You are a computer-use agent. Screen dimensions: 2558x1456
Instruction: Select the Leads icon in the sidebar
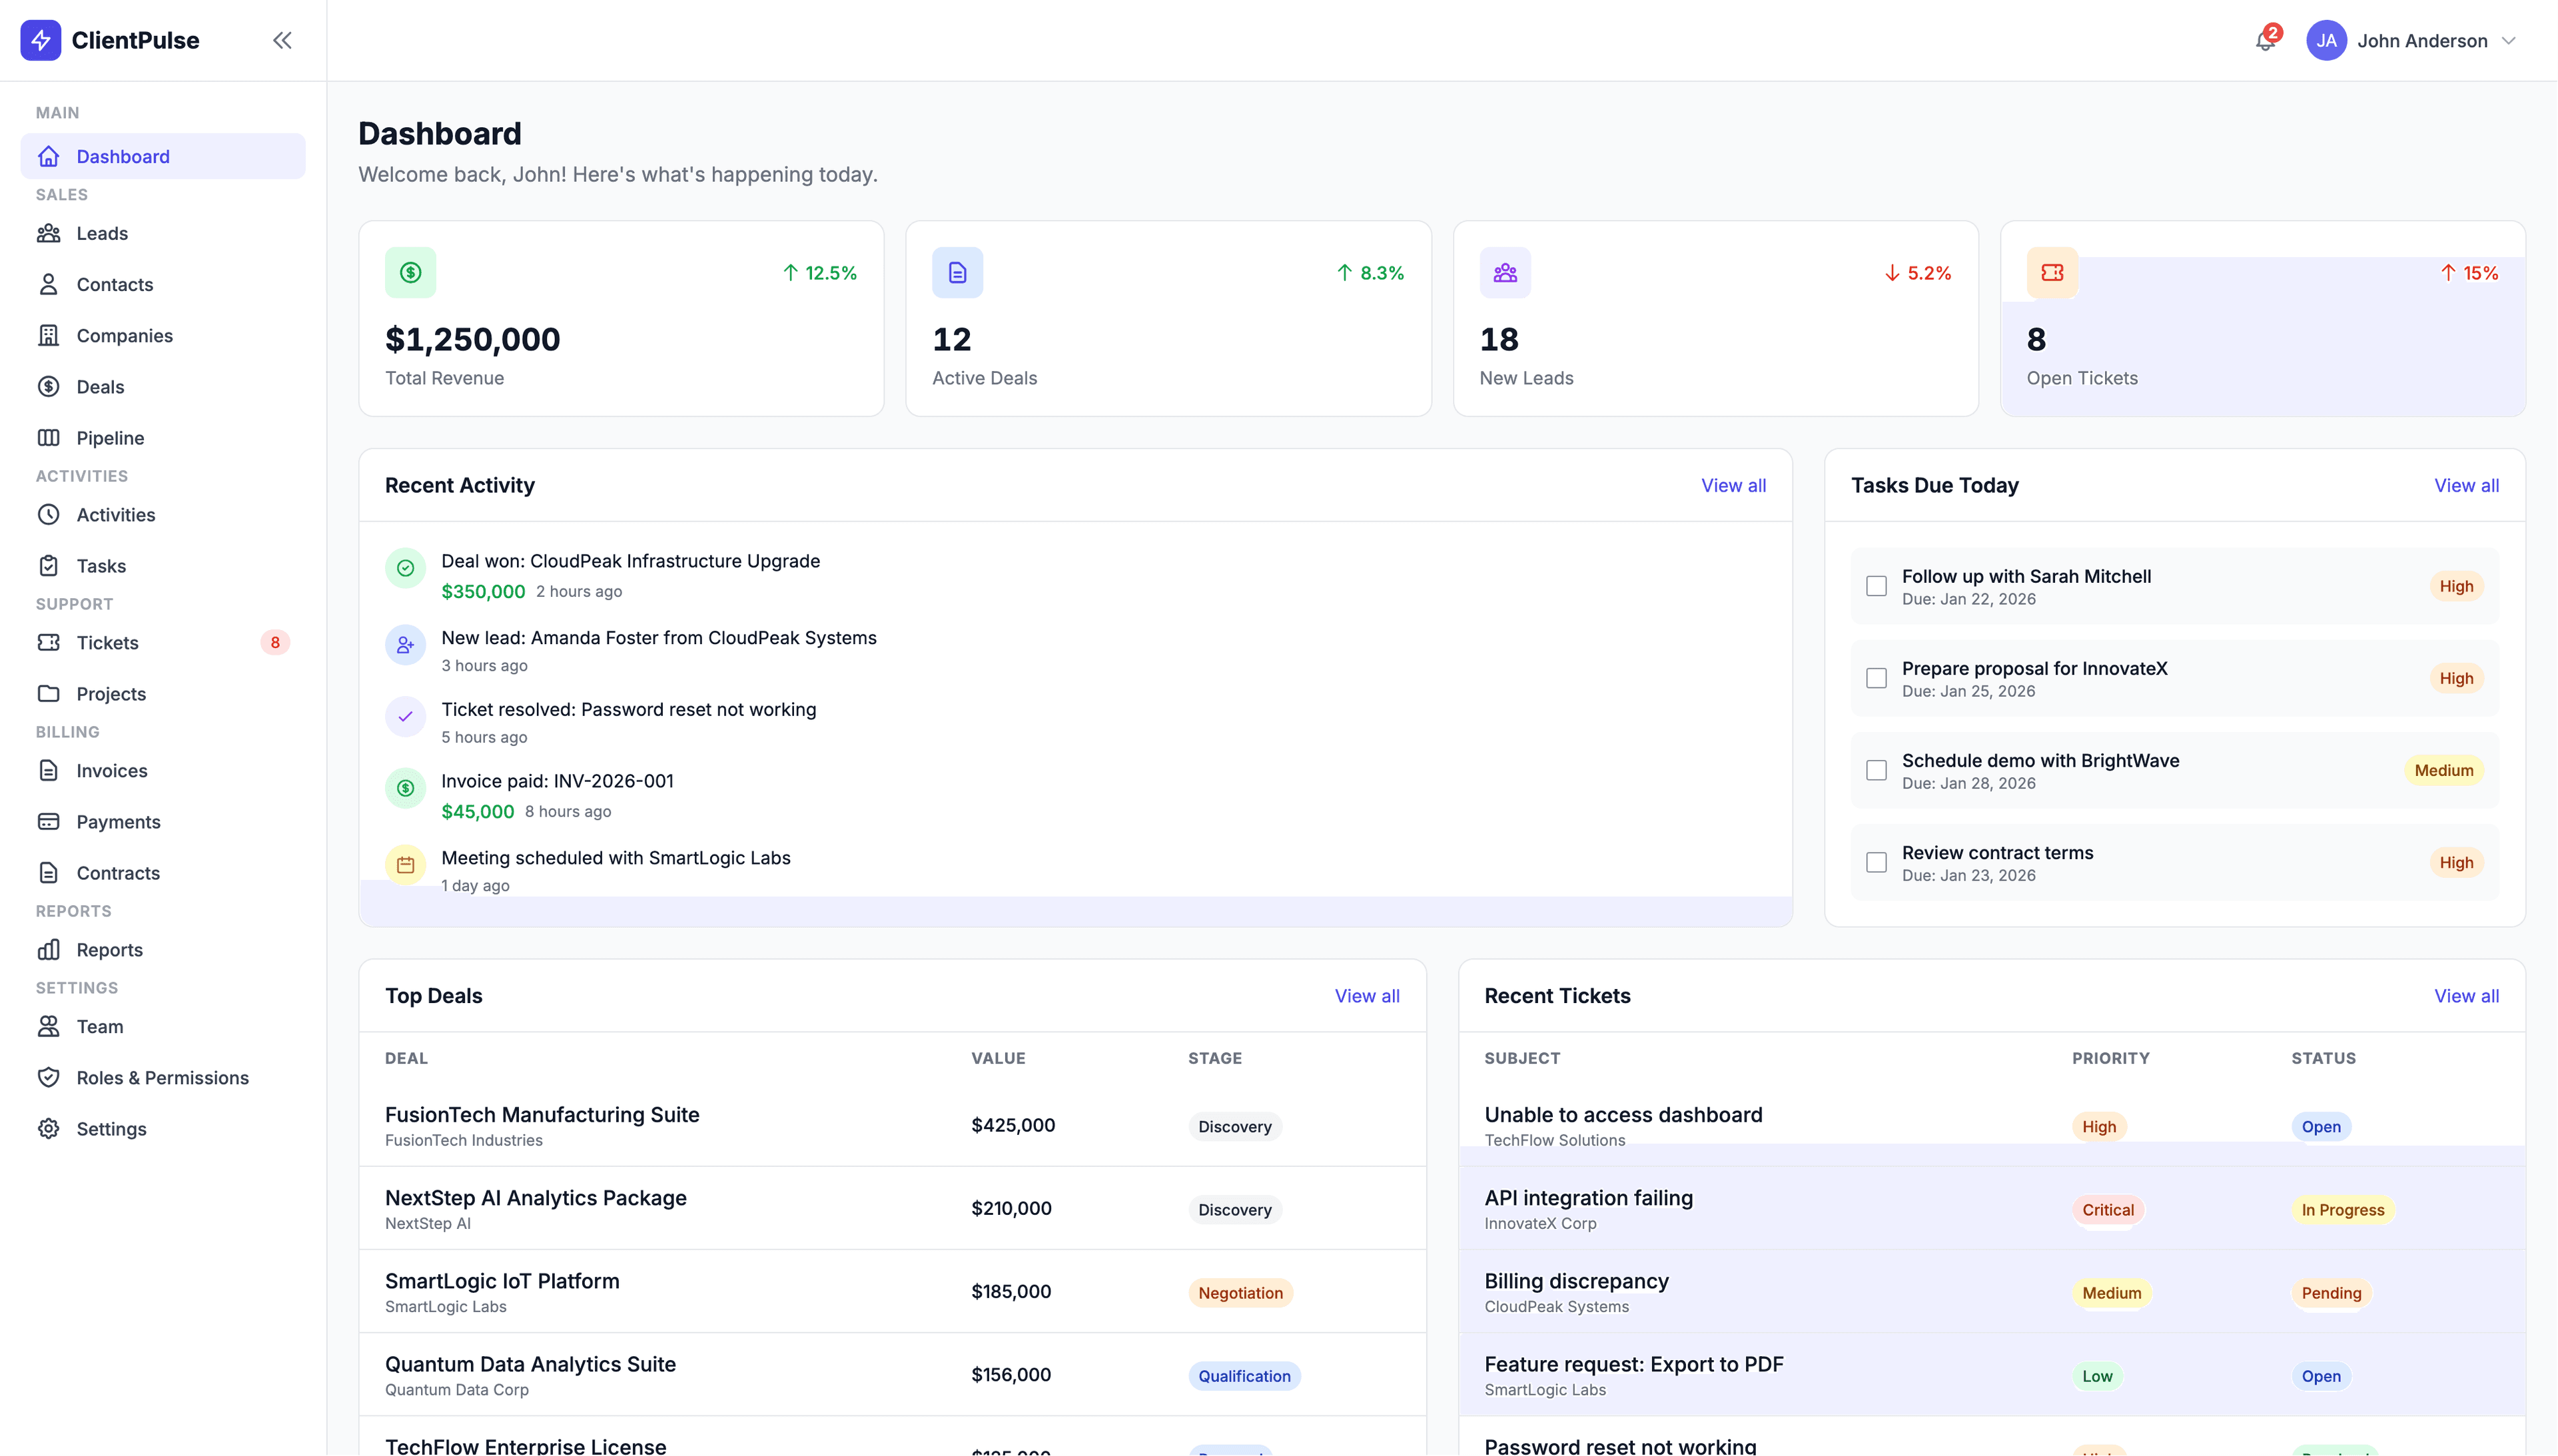click(49, 233)
